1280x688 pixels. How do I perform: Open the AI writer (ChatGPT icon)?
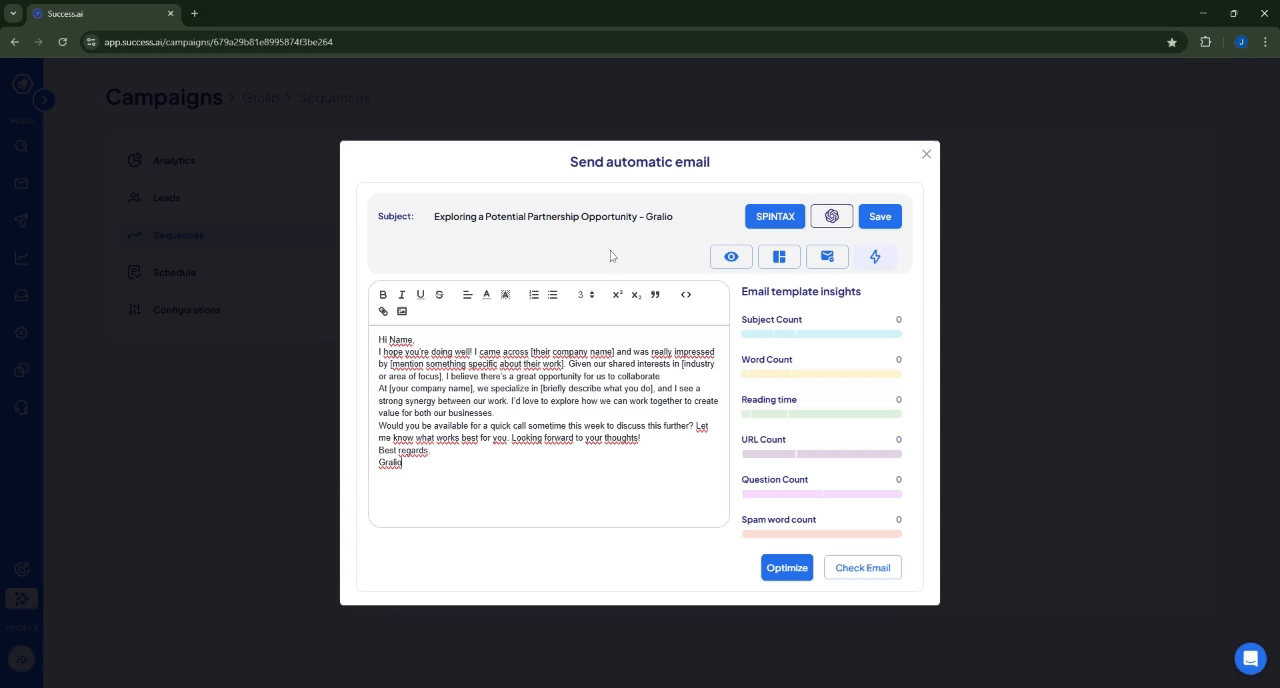pos(832,217)
